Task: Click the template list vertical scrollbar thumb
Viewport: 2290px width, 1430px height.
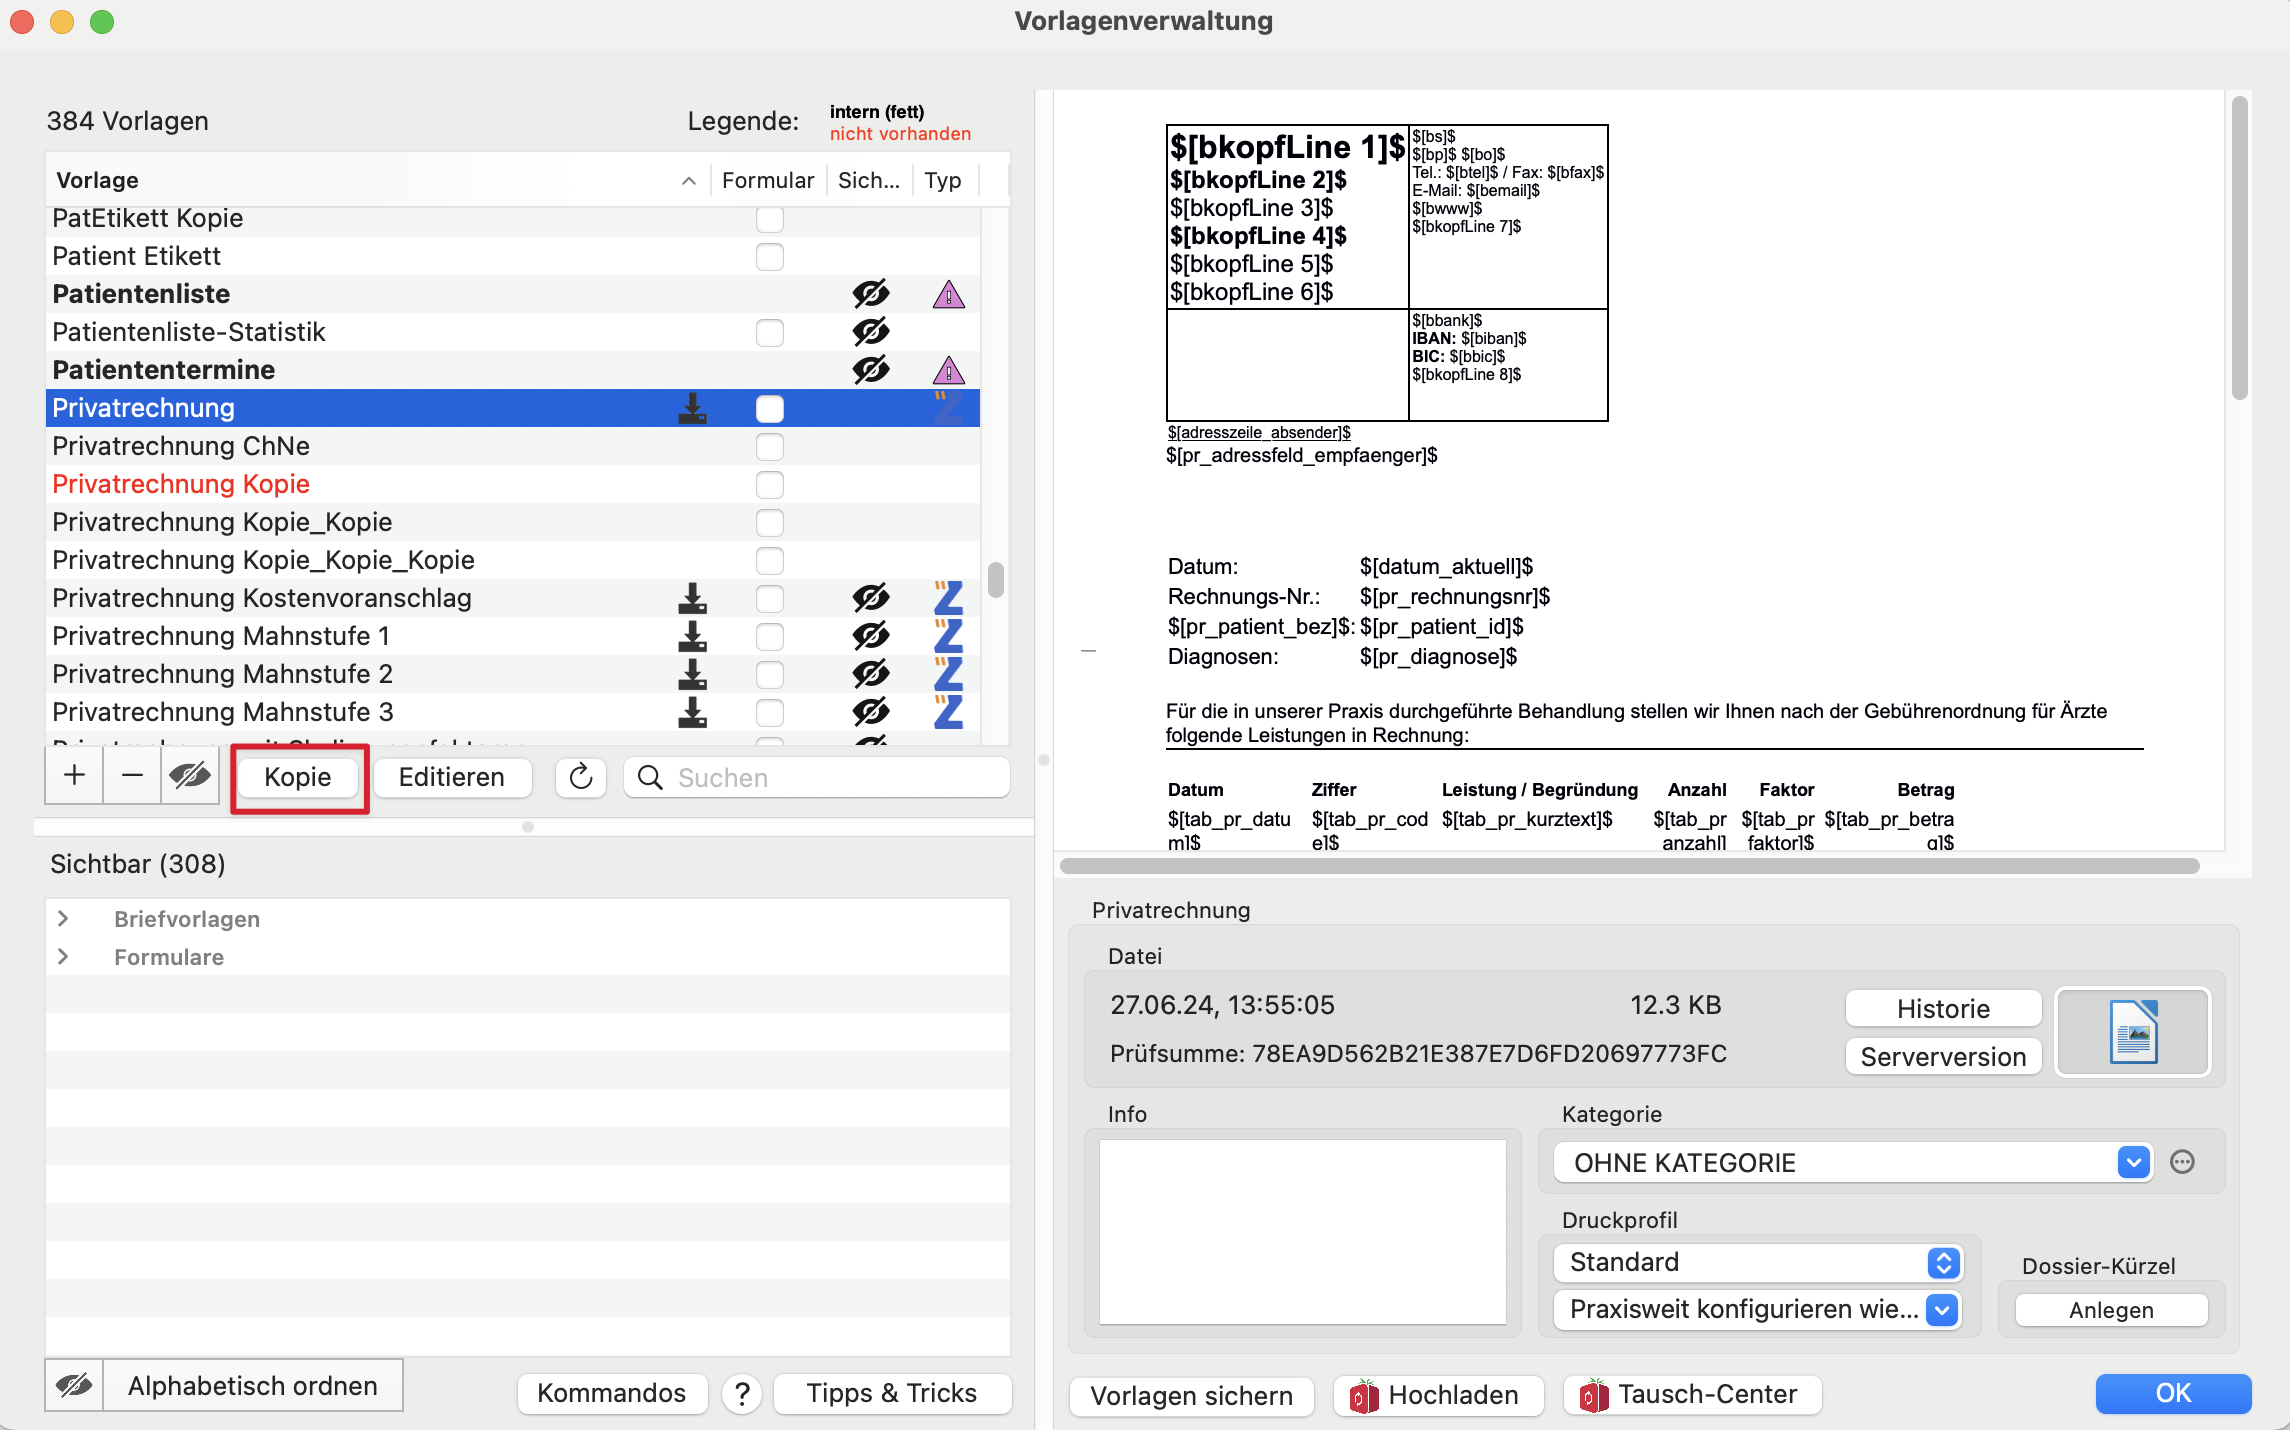Action: click(995, 580)
